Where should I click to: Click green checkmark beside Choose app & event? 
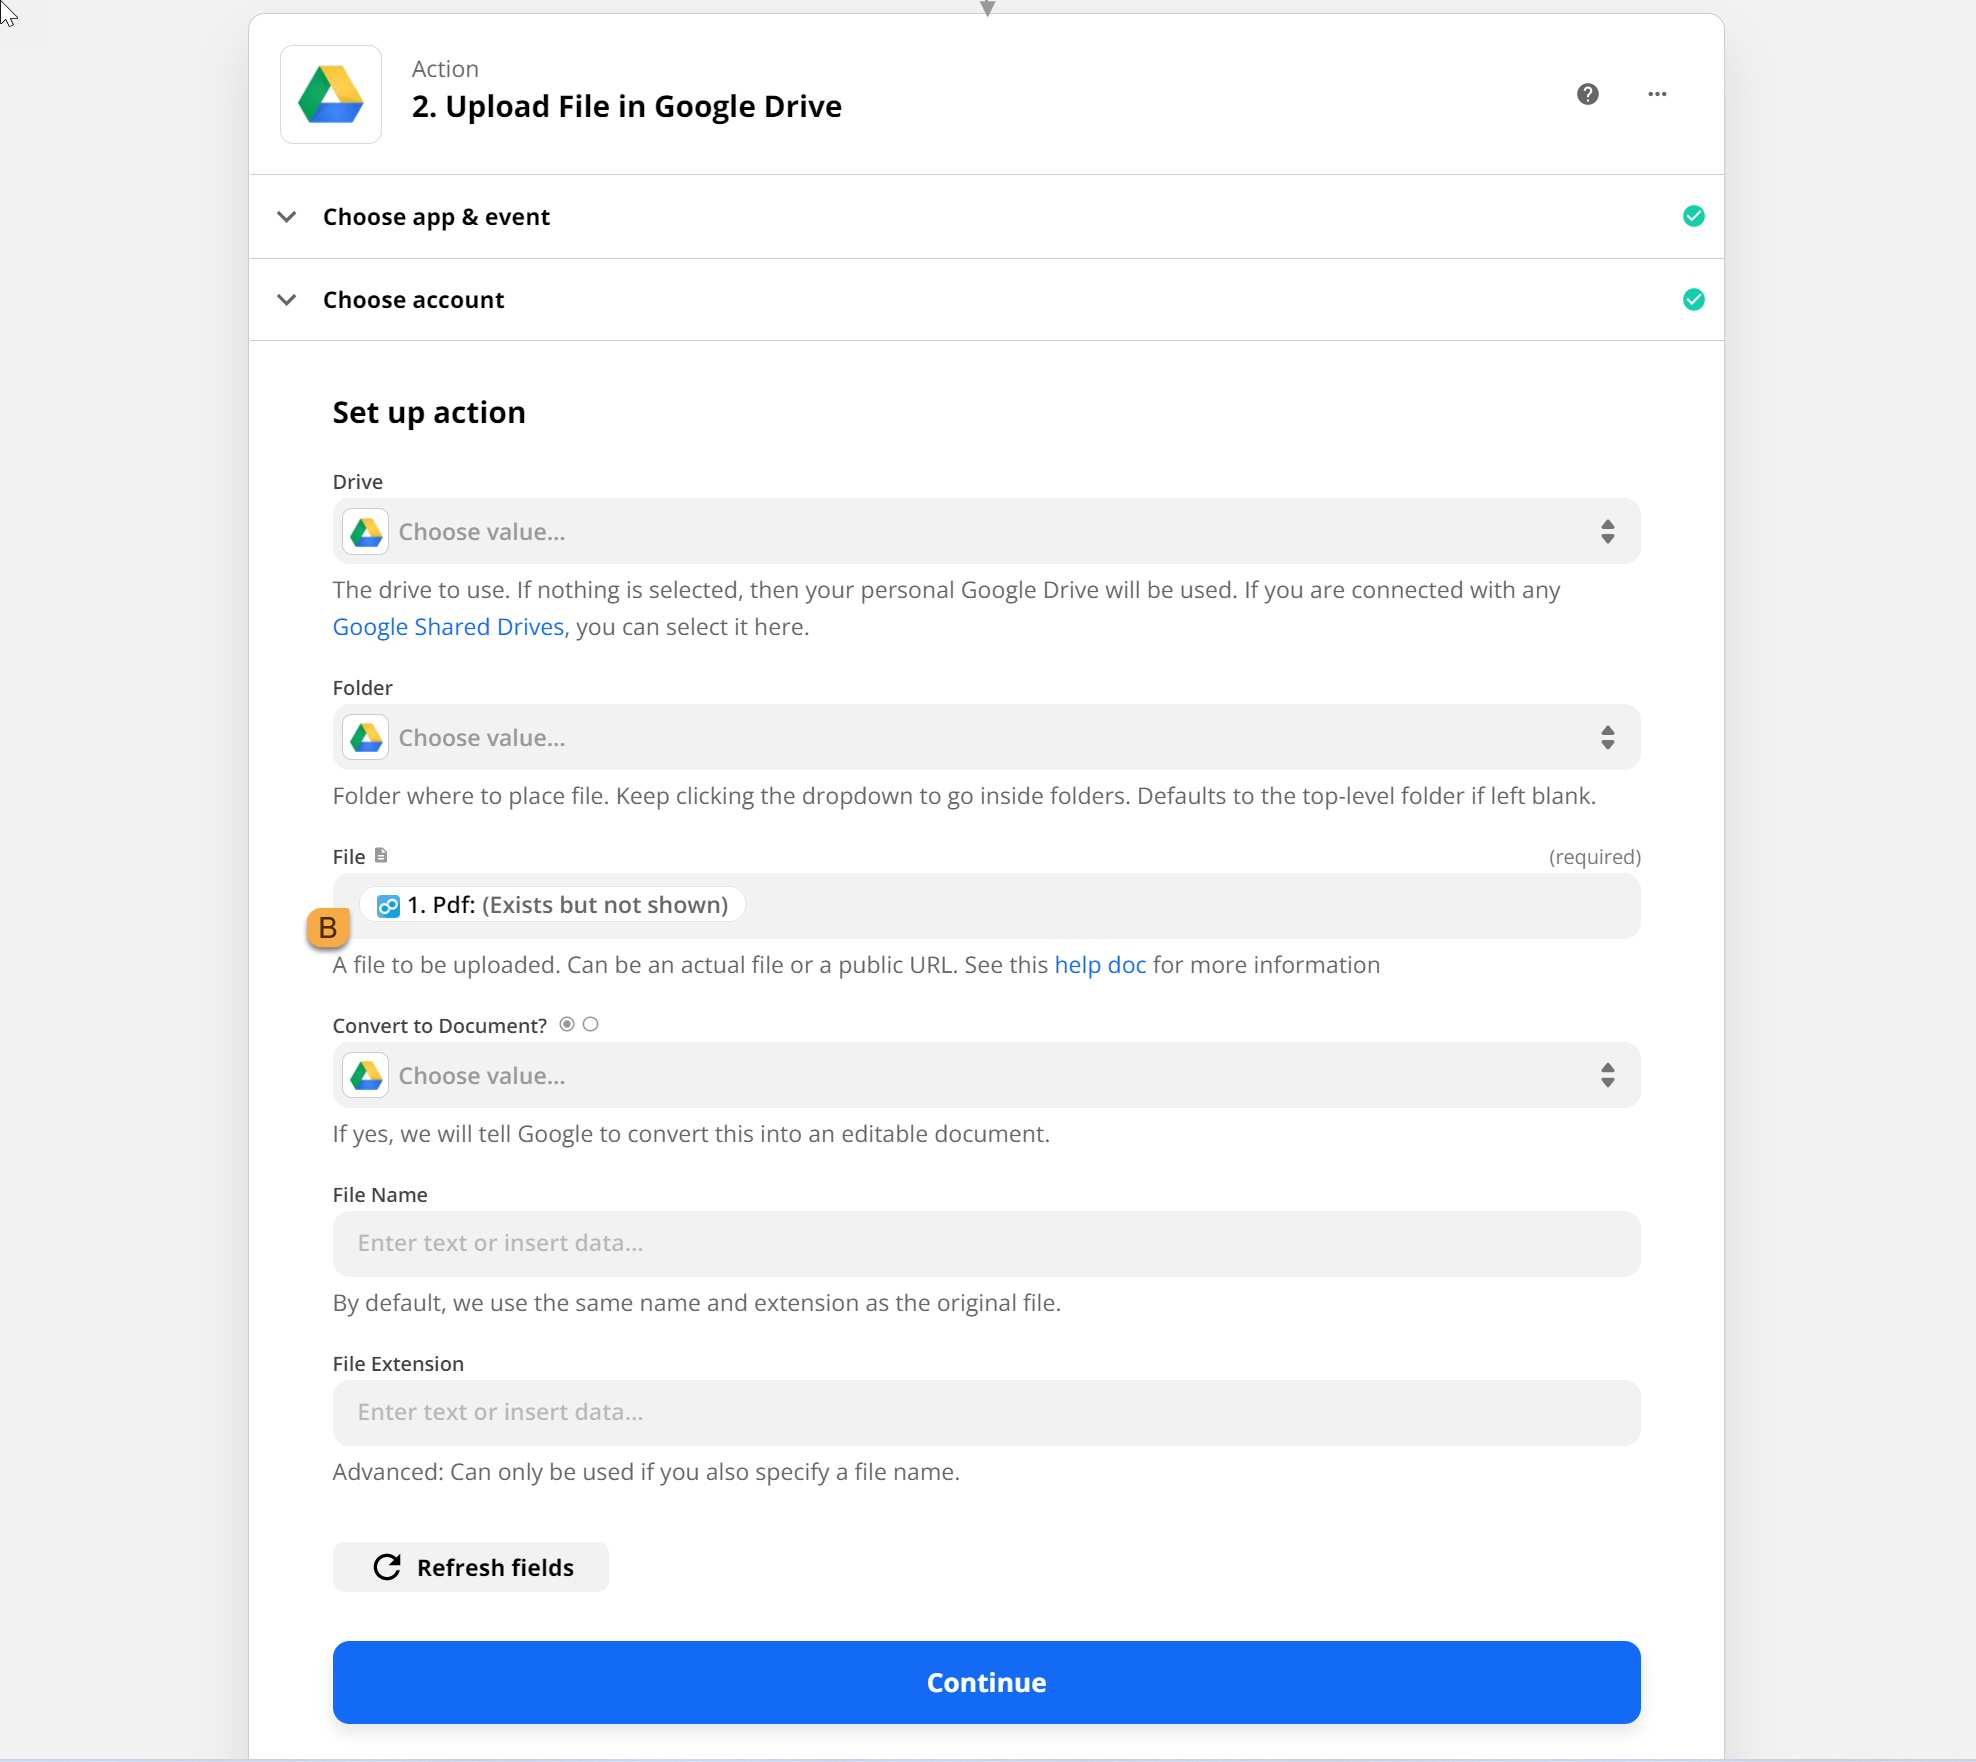[1693, 217]
